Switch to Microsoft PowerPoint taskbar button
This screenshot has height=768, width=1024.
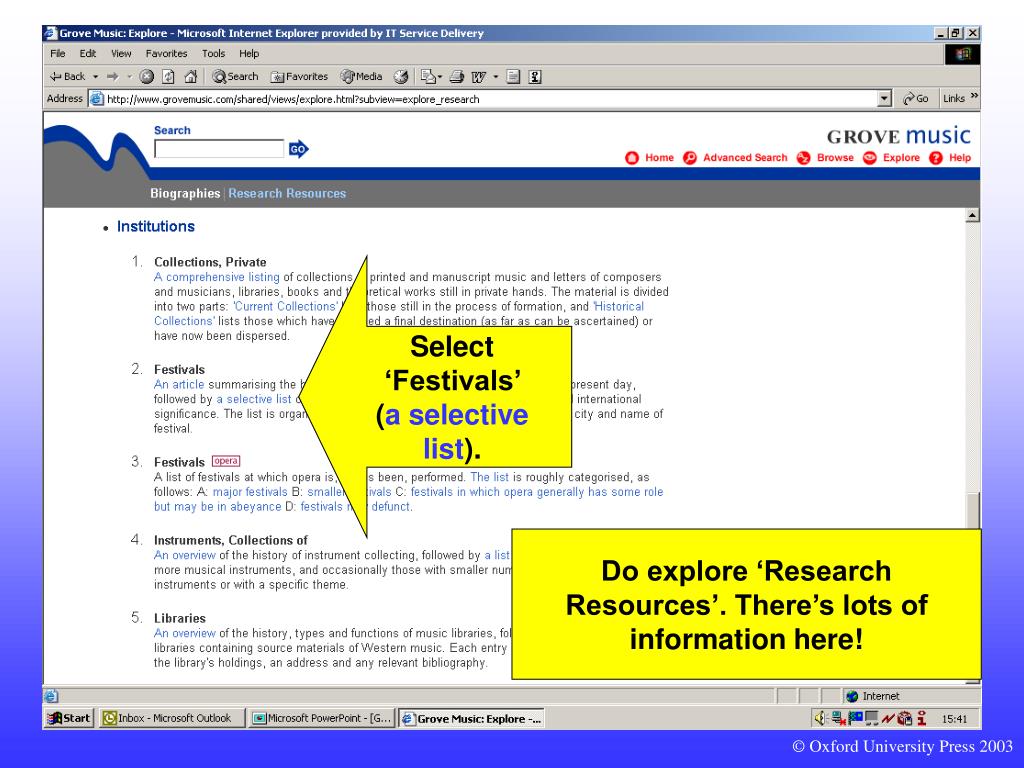click(322, 718)
